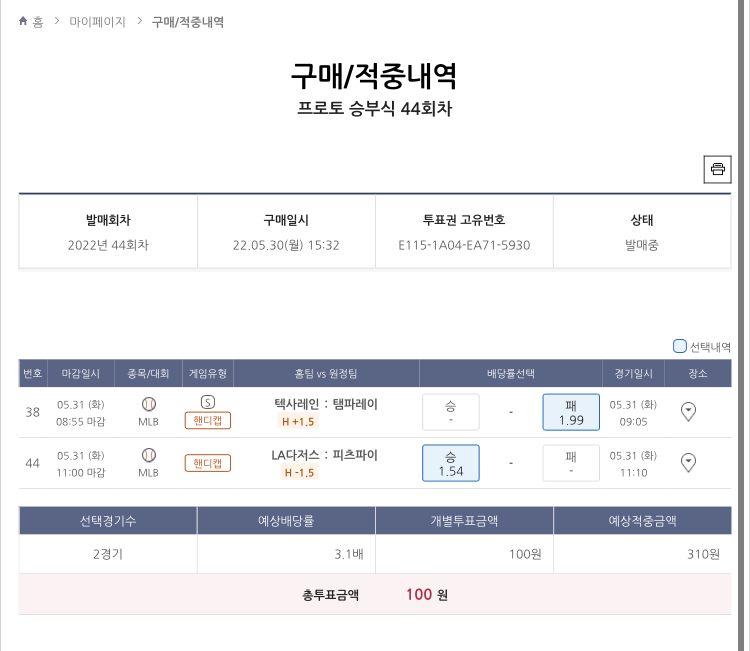Click the H +1.5 handicap label
The width and height of the screenshot is (750, 651).
298,421
